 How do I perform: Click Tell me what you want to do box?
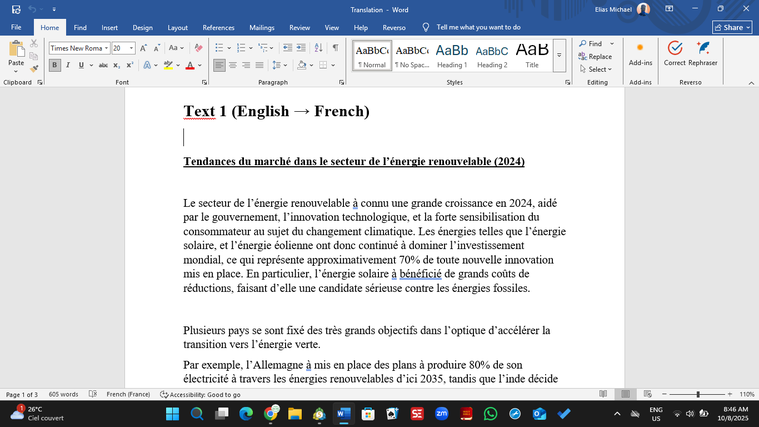[478, 27]
